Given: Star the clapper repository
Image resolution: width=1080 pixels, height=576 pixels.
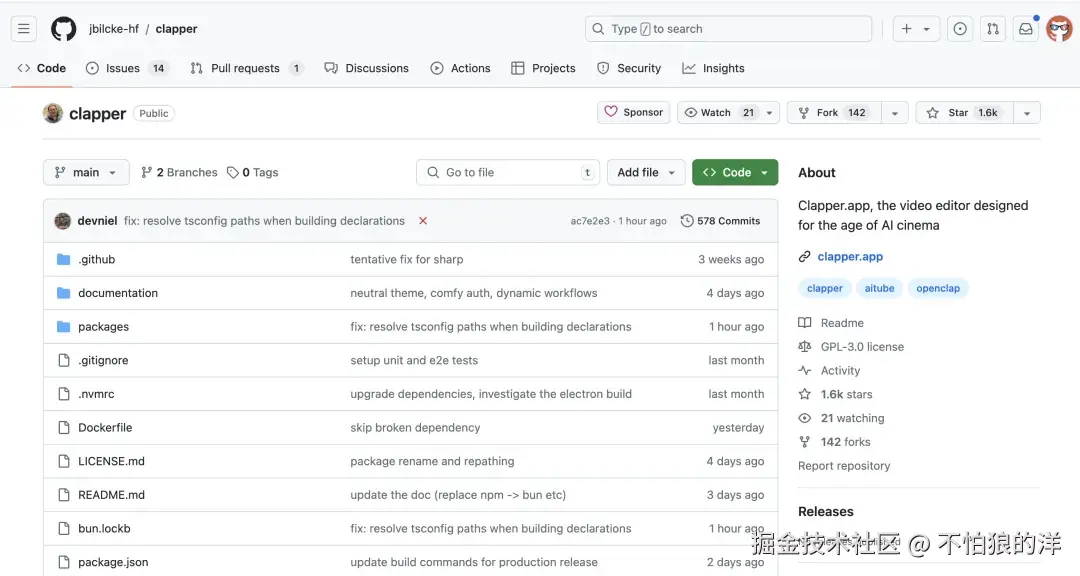Looking at the screenshot, I should pyautogui.click(x=964, y=112).
